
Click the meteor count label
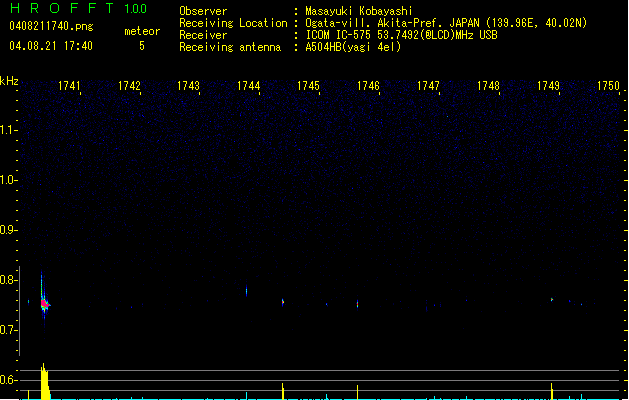(x=142, y=31)
